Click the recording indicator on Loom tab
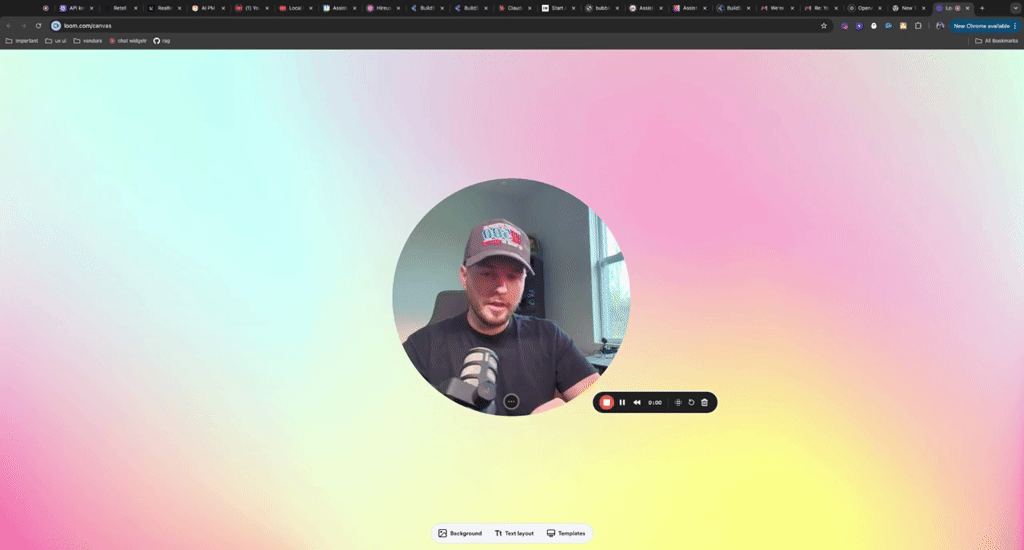 tap(958, 8)
